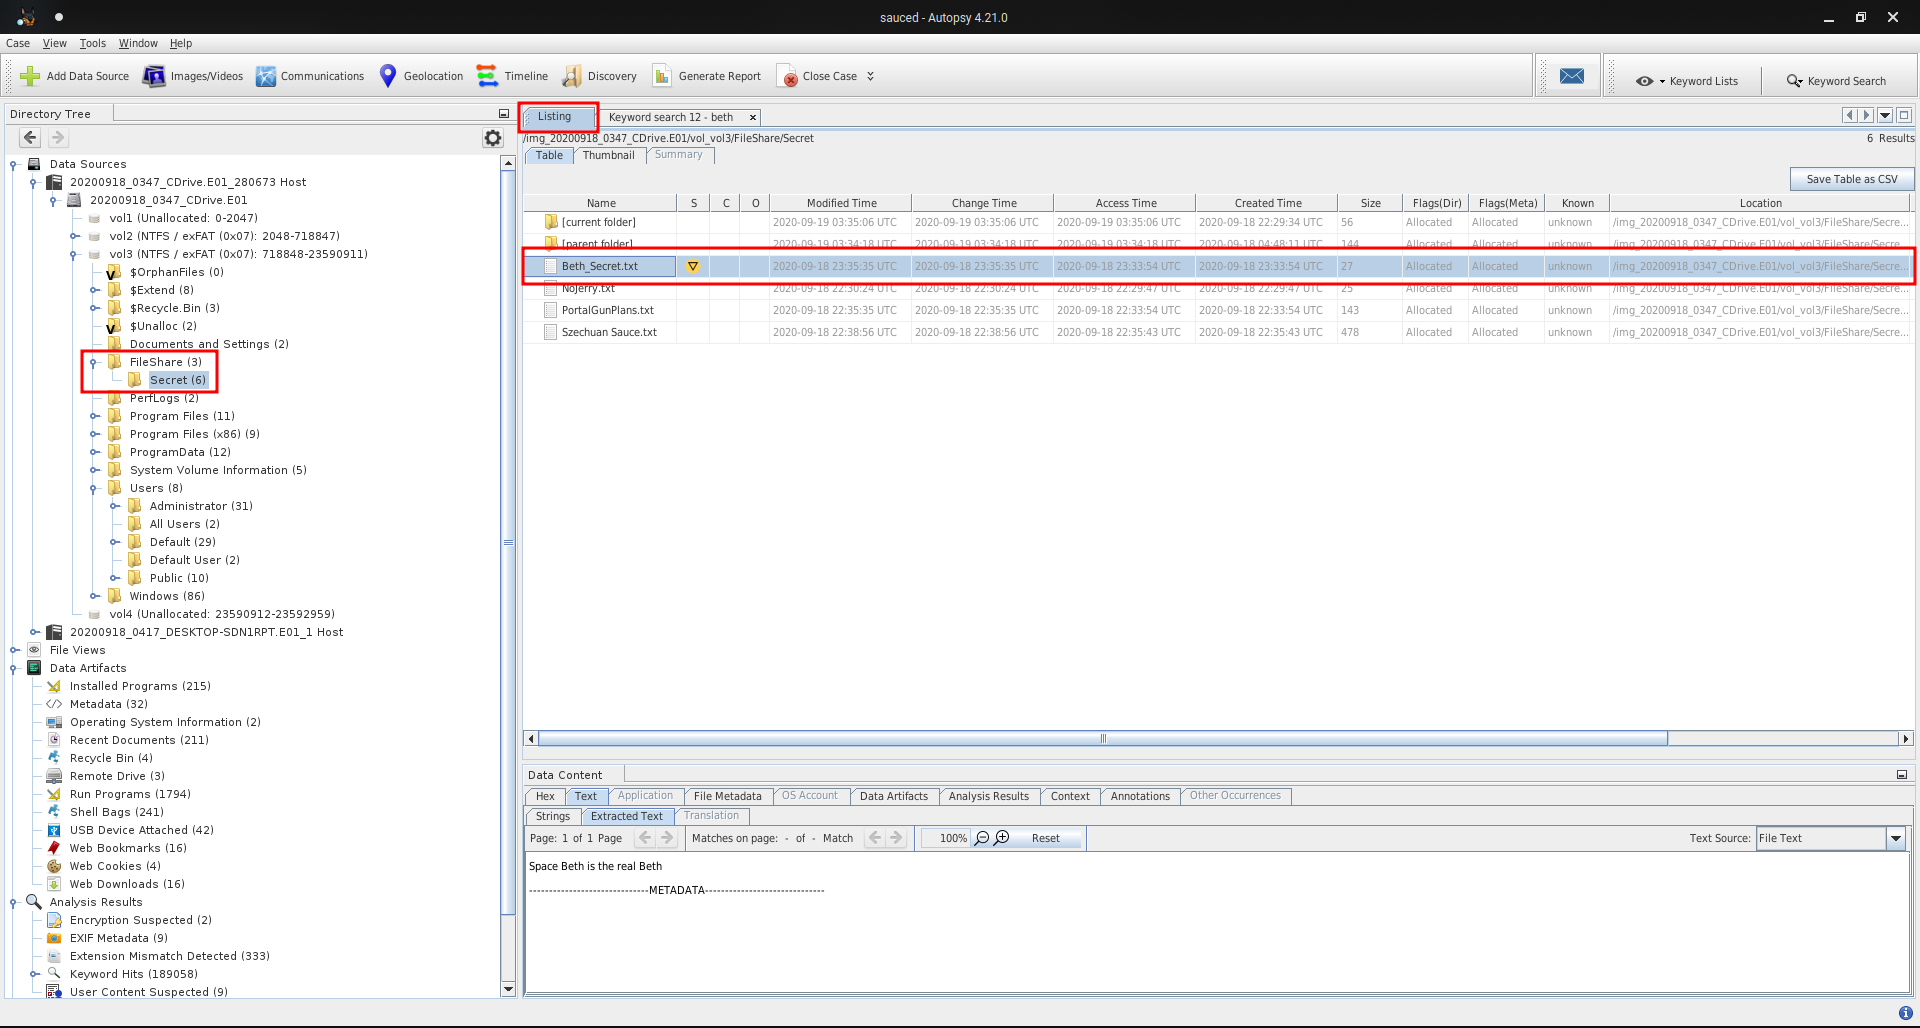
Task: Click the Save Table as CSV button
Action: pyautogui.click(x=1851, y=179)
